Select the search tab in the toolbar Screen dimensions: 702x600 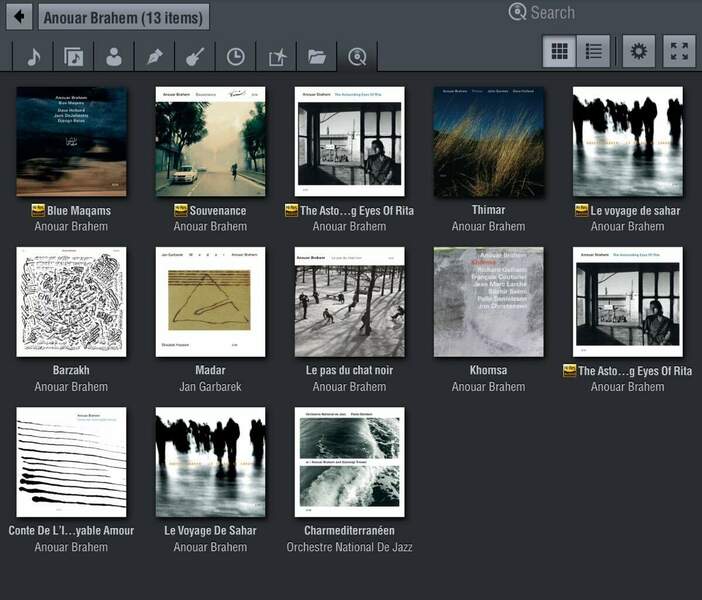[357, 57]
